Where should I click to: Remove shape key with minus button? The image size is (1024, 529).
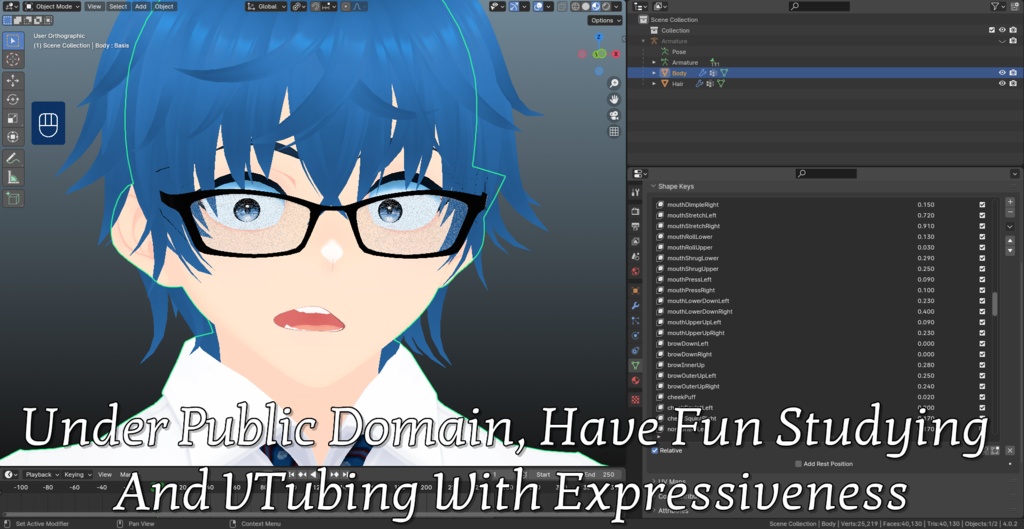[x=1010, y=212]
